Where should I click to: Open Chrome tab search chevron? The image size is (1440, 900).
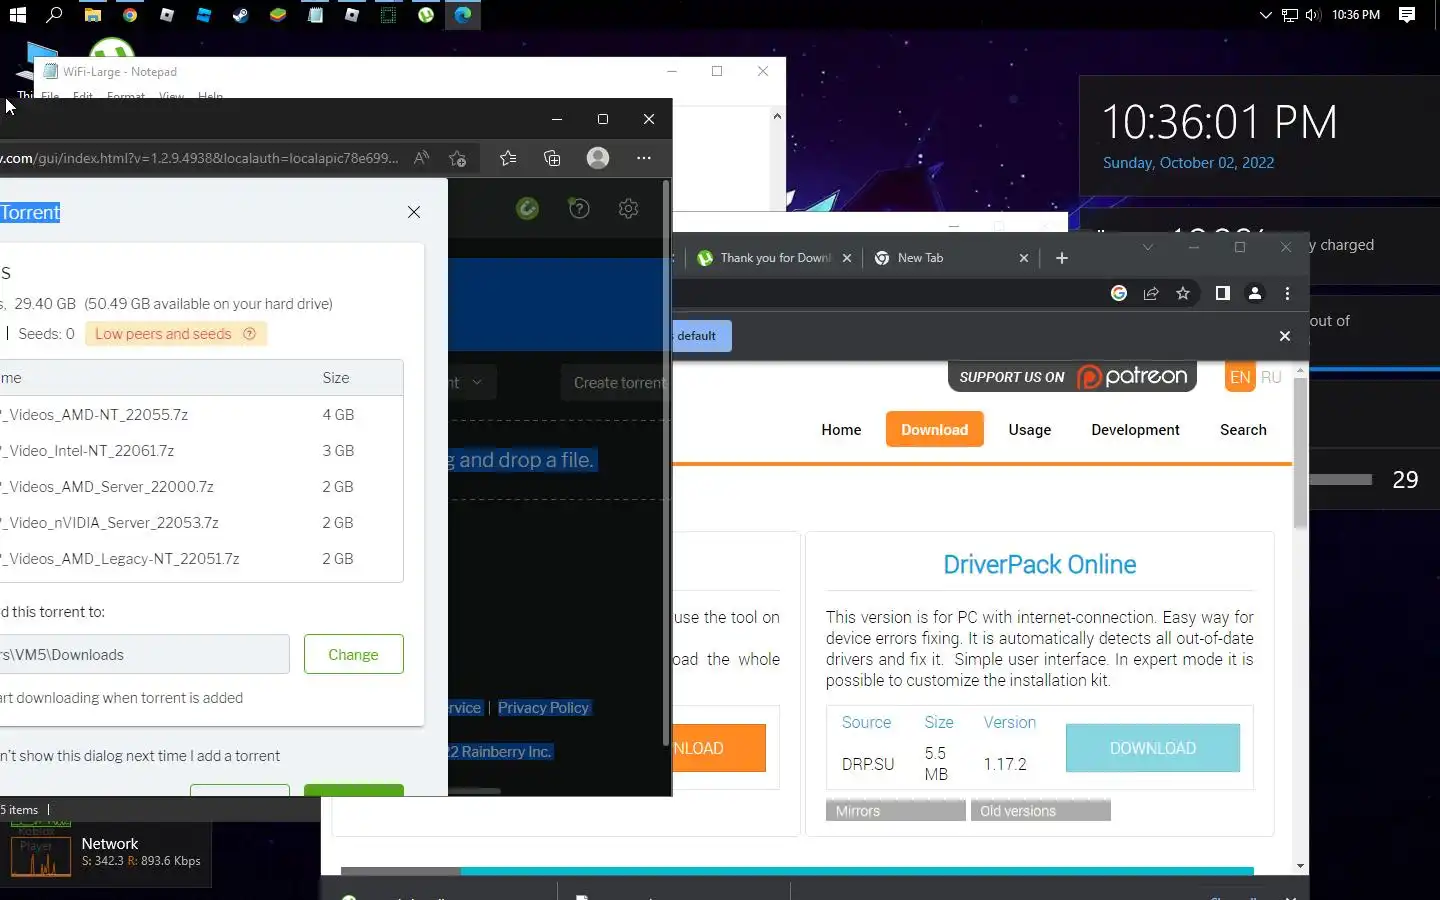tap(1148, 247)
